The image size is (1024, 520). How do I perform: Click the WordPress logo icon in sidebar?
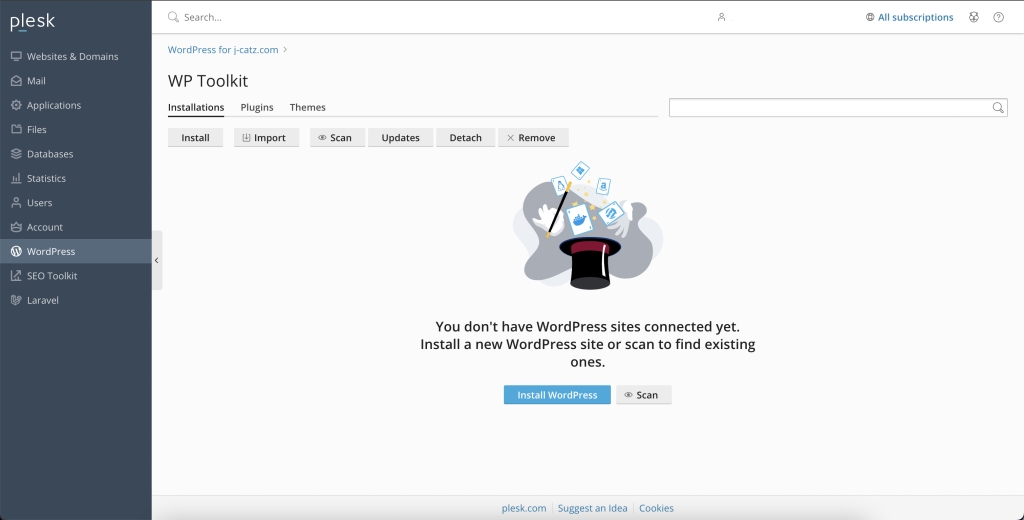[x=16, y=252]
